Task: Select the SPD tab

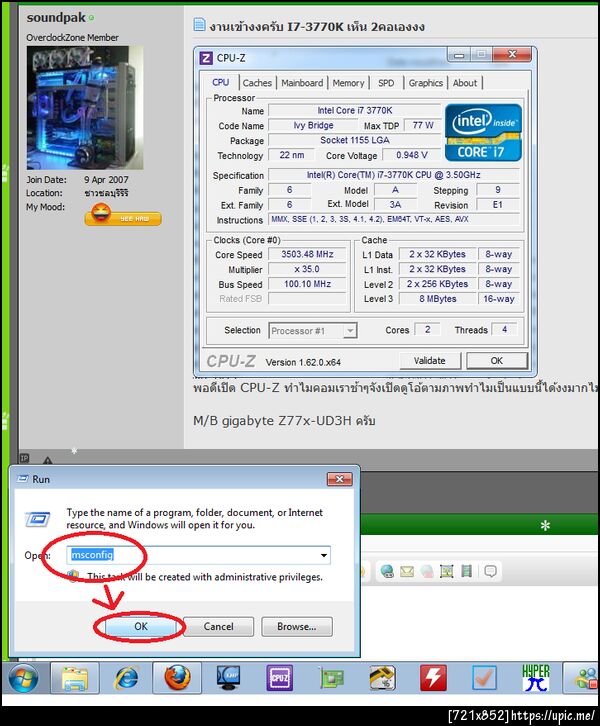Action: coord(386,83)
